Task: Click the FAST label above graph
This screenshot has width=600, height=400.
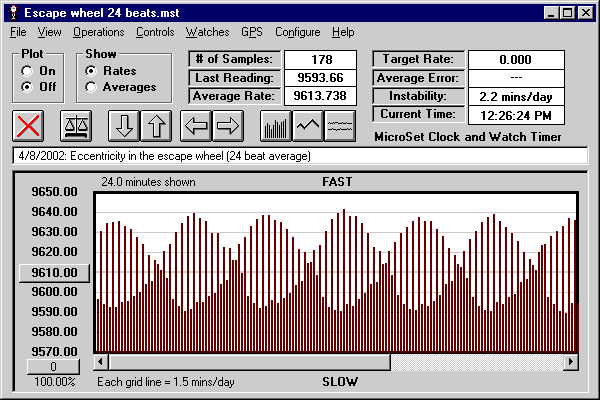Action: (337, 182)
